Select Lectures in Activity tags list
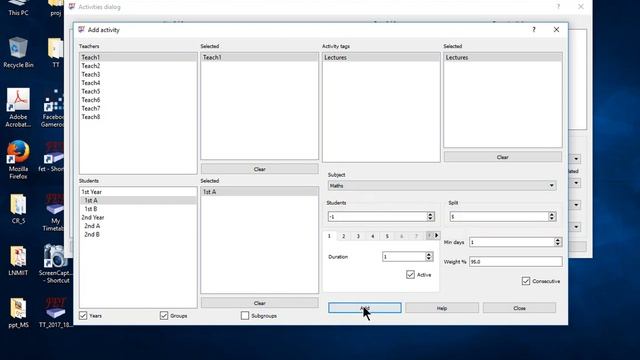Image resolution: width=640 pixels, height=360 pixels. coord(381,58)
